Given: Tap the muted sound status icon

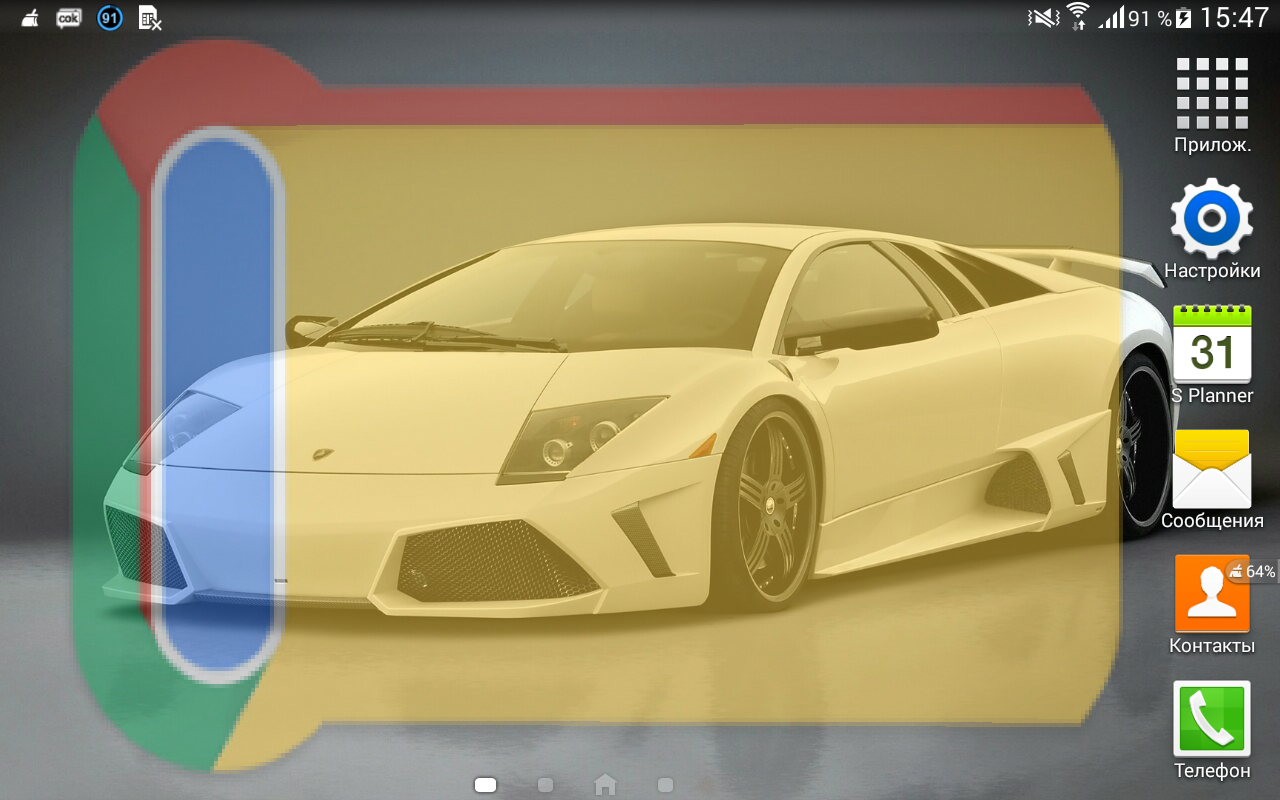Looking at the screenshot, I should 1043,18.
